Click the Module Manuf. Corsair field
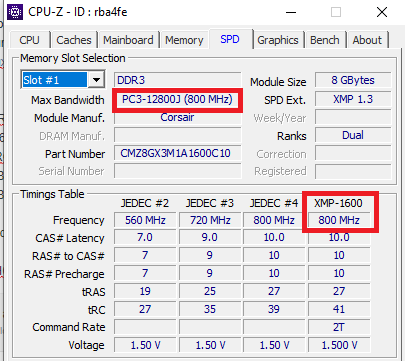This screenshot has height=361, width=405. pyautogui.click(x=177, y=118)
